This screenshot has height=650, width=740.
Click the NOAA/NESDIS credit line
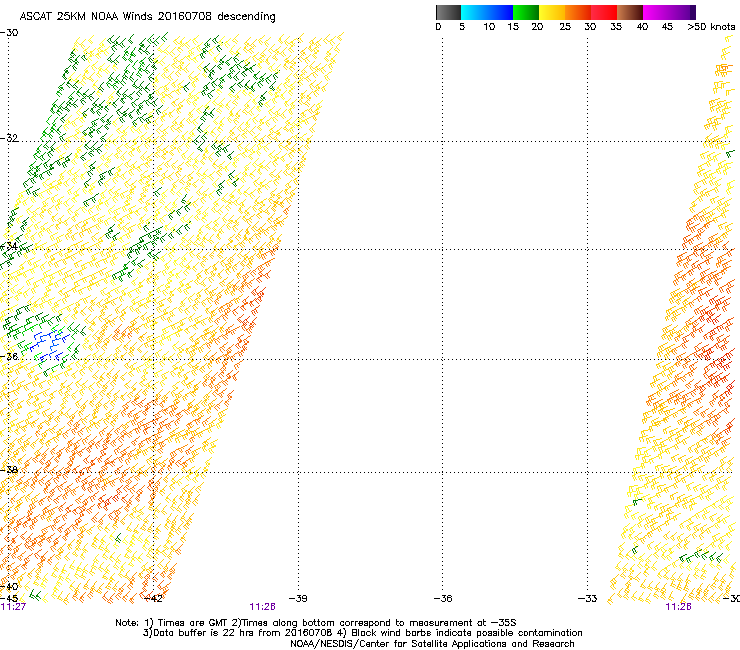[x=432, y=644]
